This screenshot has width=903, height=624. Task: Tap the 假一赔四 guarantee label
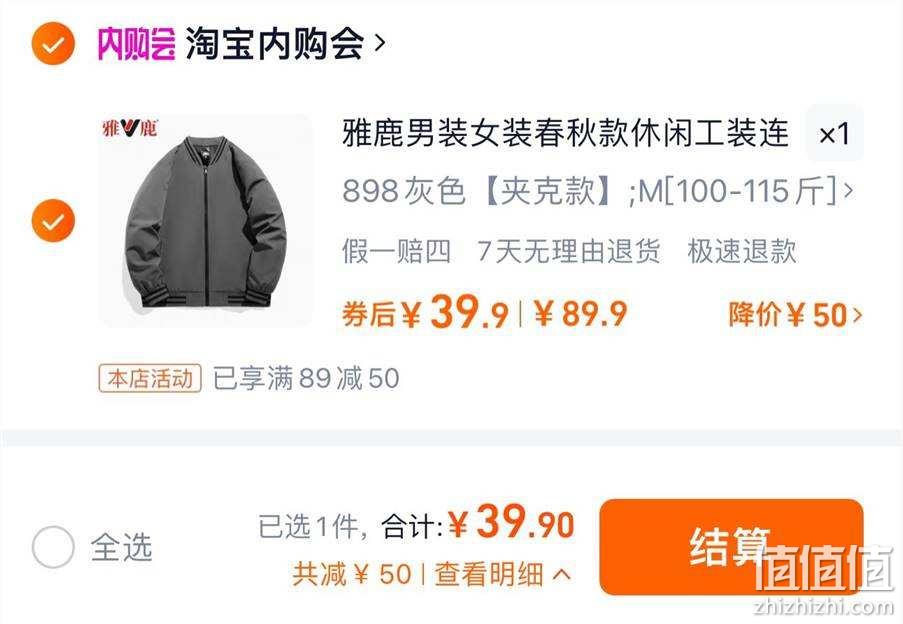coord(396,252)
